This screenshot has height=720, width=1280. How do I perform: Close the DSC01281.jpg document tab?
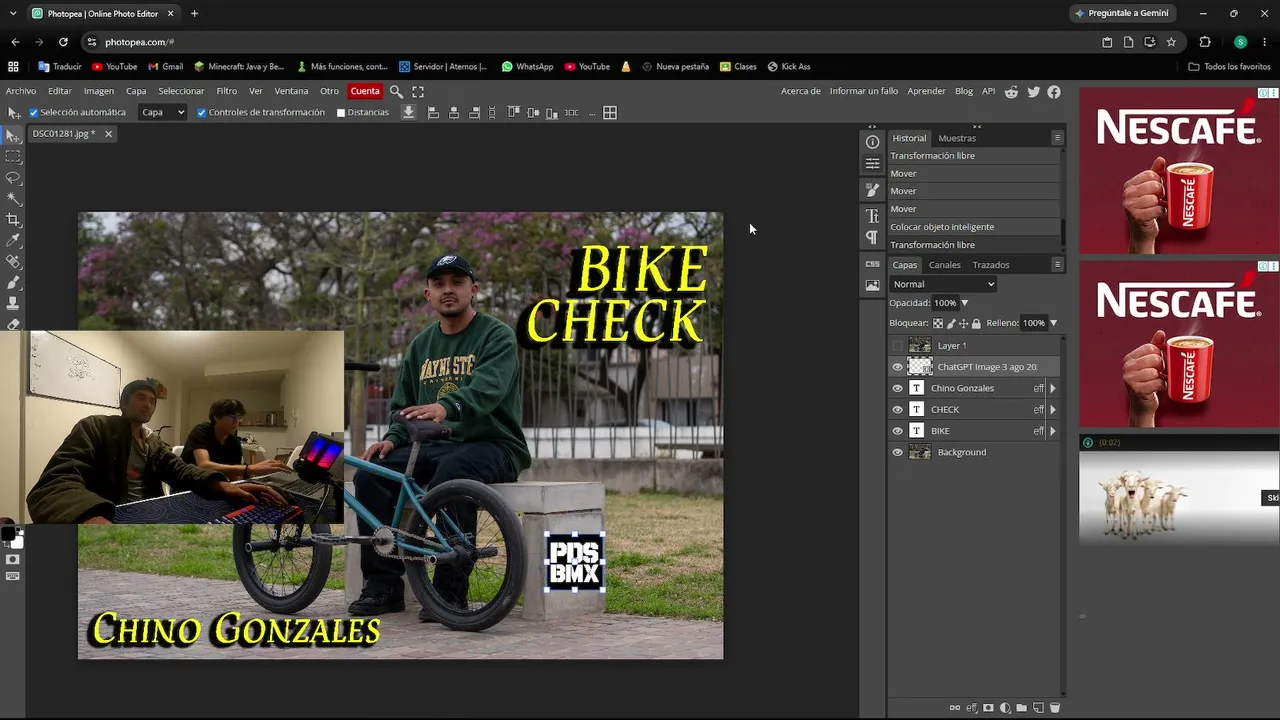(108, 134)
